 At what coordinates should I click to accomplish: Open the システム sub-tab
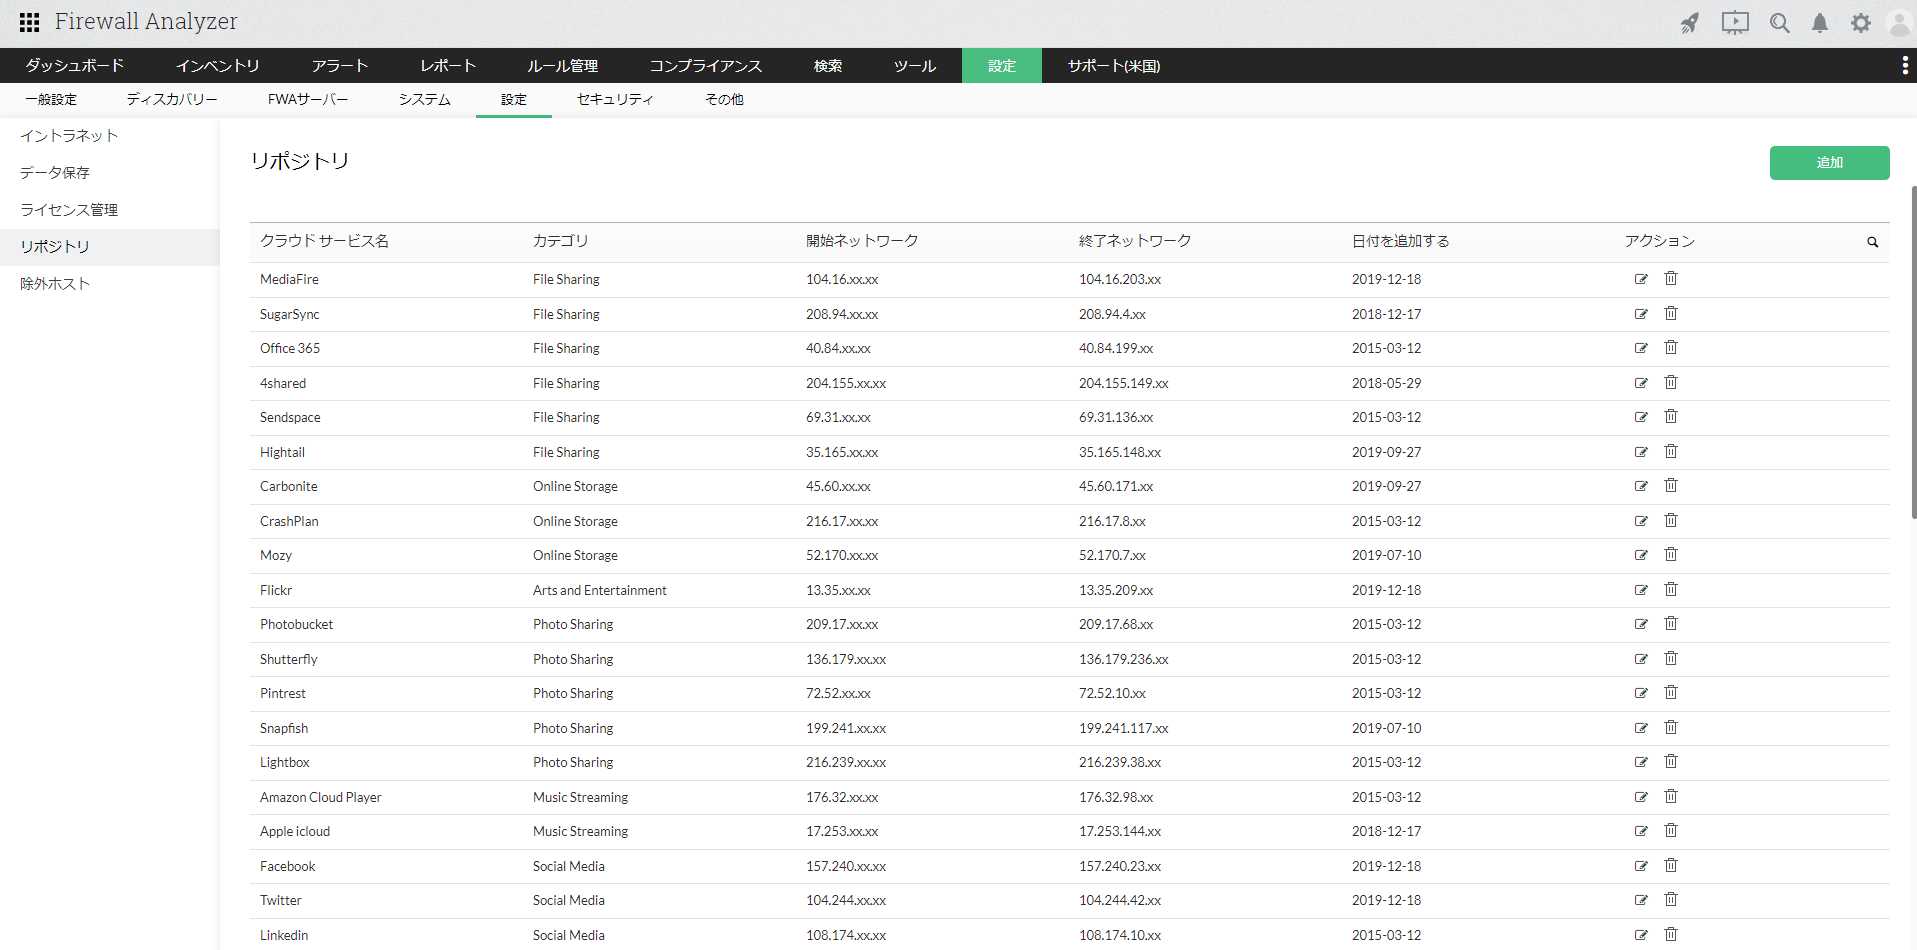425,100
